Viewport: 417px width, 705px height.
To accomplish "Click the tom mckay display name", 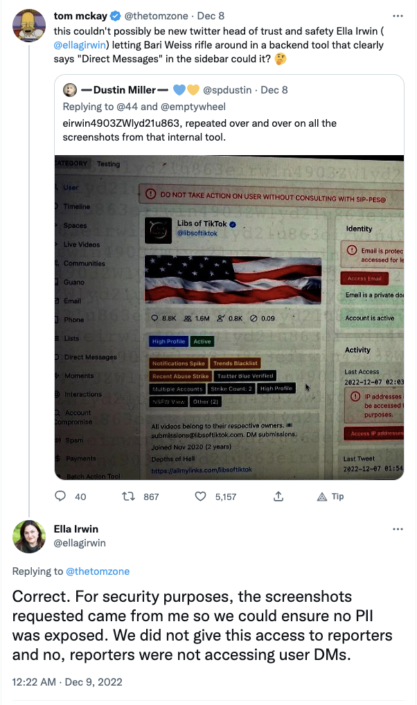I will (x=81, y=16).
